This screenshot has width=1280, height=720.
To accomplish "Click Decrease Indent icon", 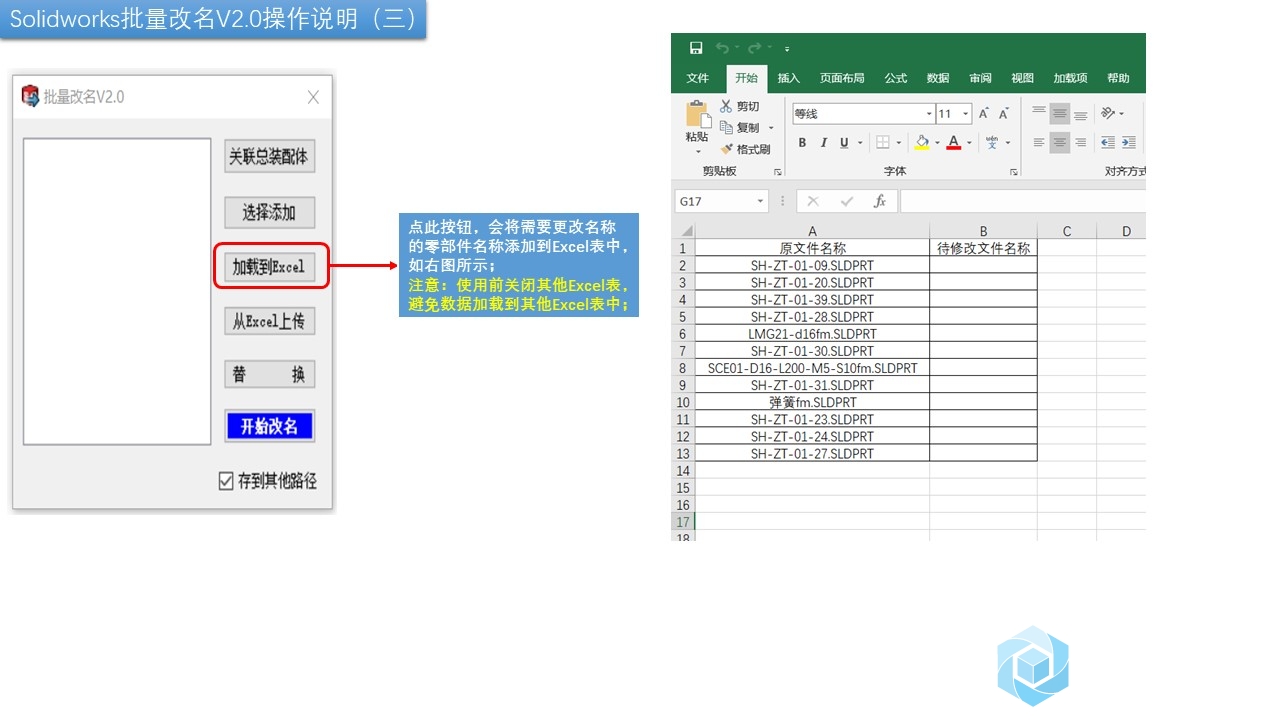I will (1108, 143).
